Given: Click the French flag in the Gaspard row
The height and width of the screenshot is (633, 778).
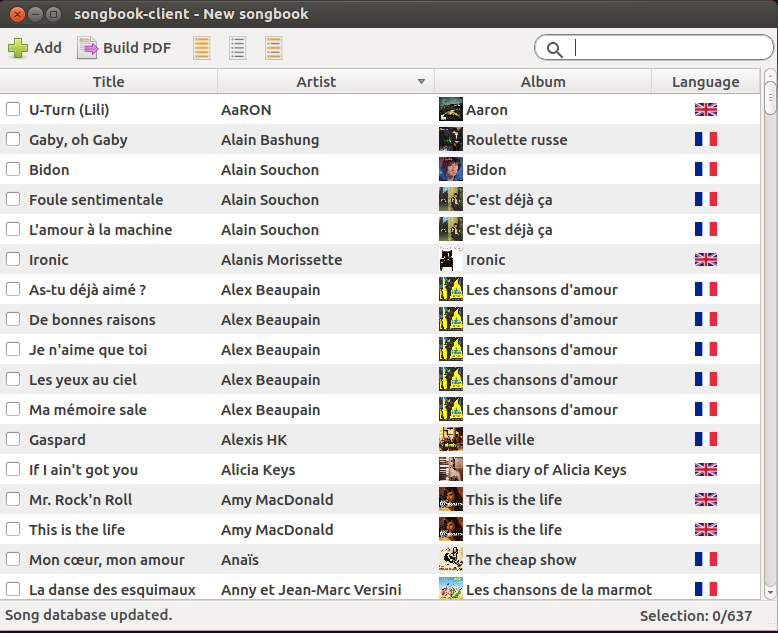Looking at the screenshot, I should pyautogui.click(x=706, y=440).
